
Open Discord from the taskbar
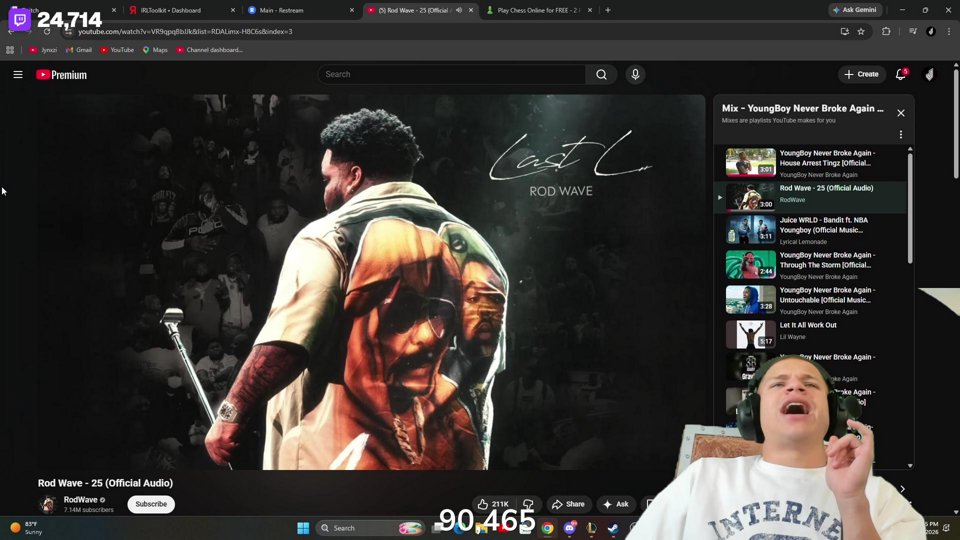(x=569, y=528)
